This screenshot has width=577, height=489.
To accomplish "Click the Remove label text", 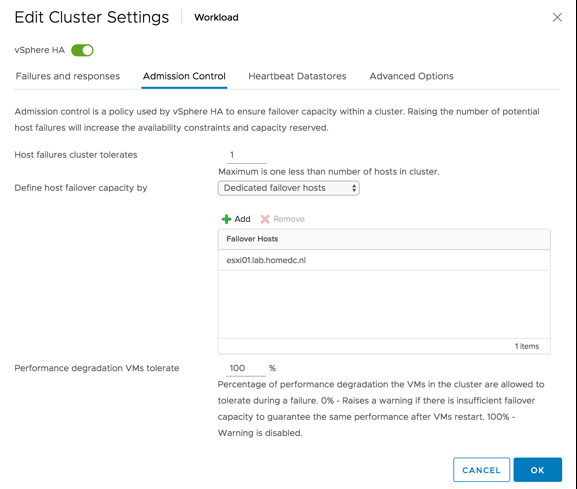I will [289, 219].
